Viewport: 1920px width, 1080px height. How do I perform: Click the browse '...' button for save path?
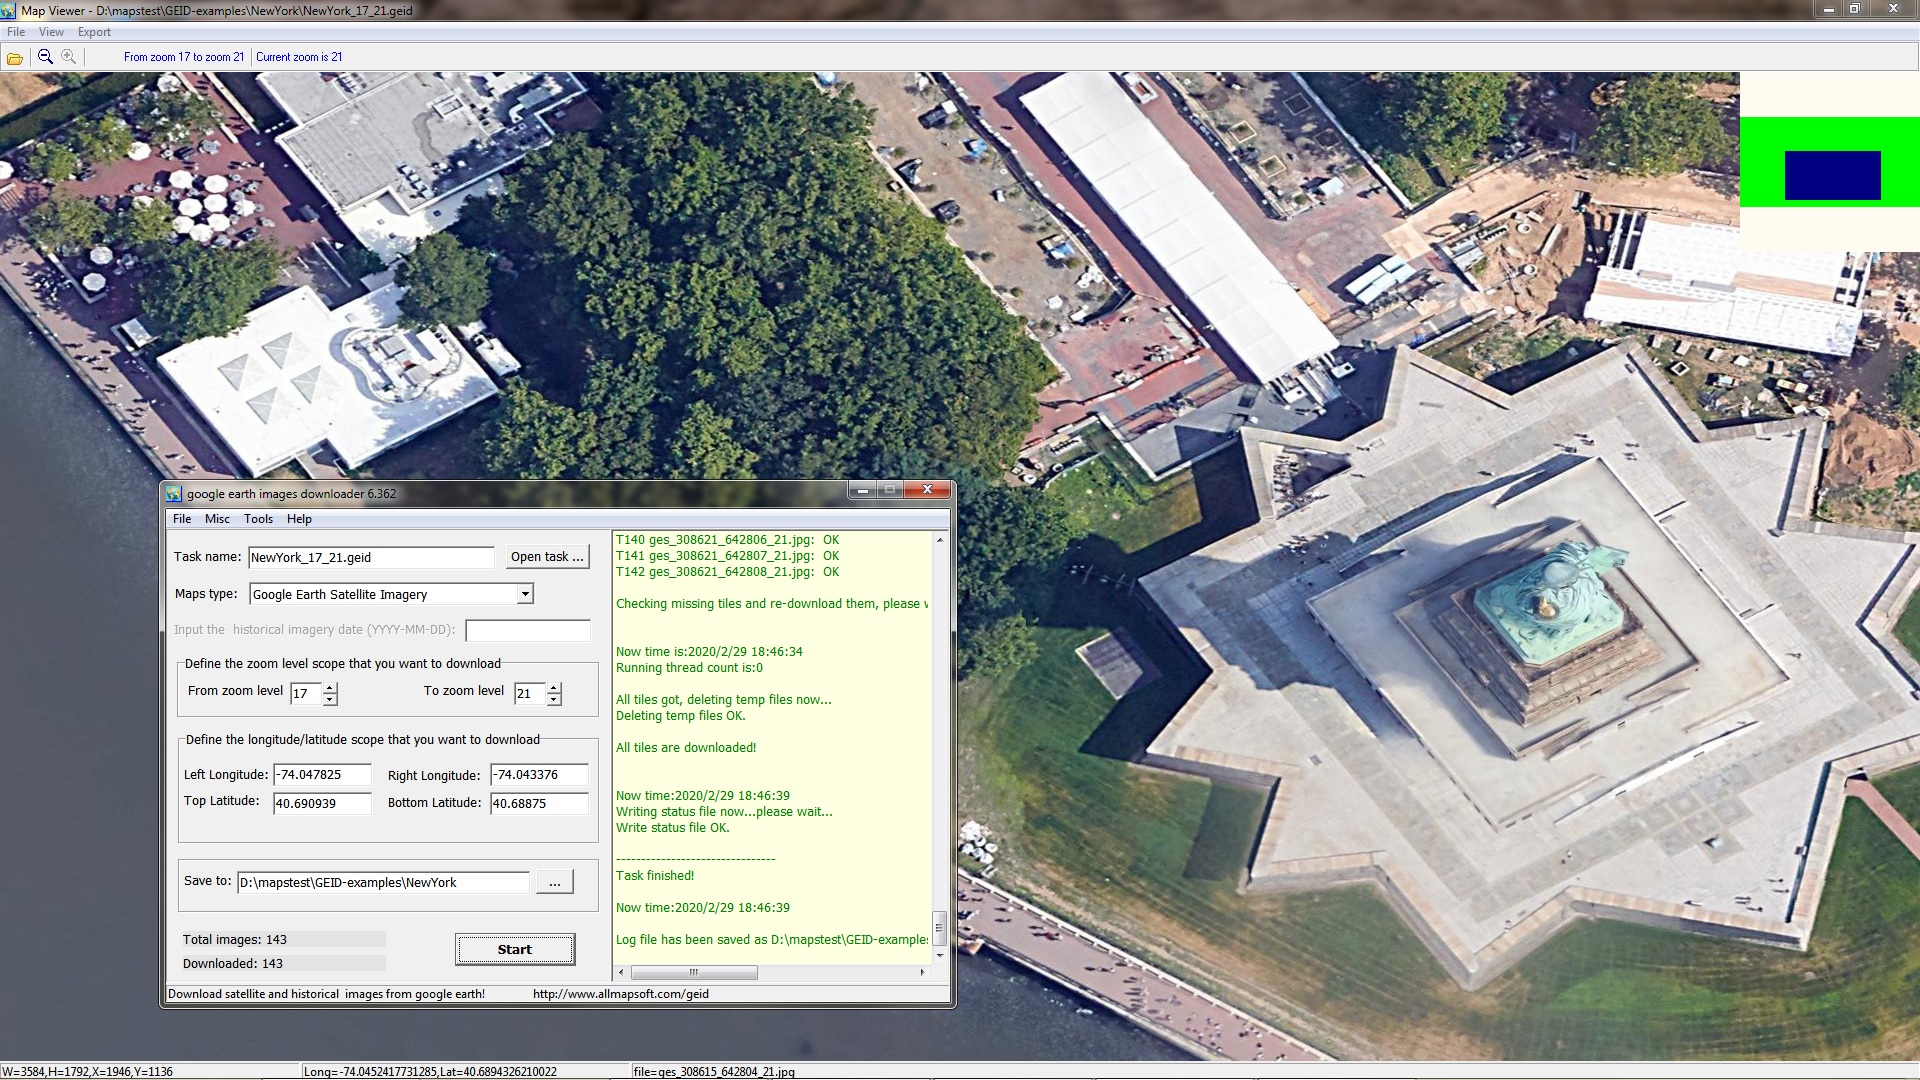(x=555, y=882)
